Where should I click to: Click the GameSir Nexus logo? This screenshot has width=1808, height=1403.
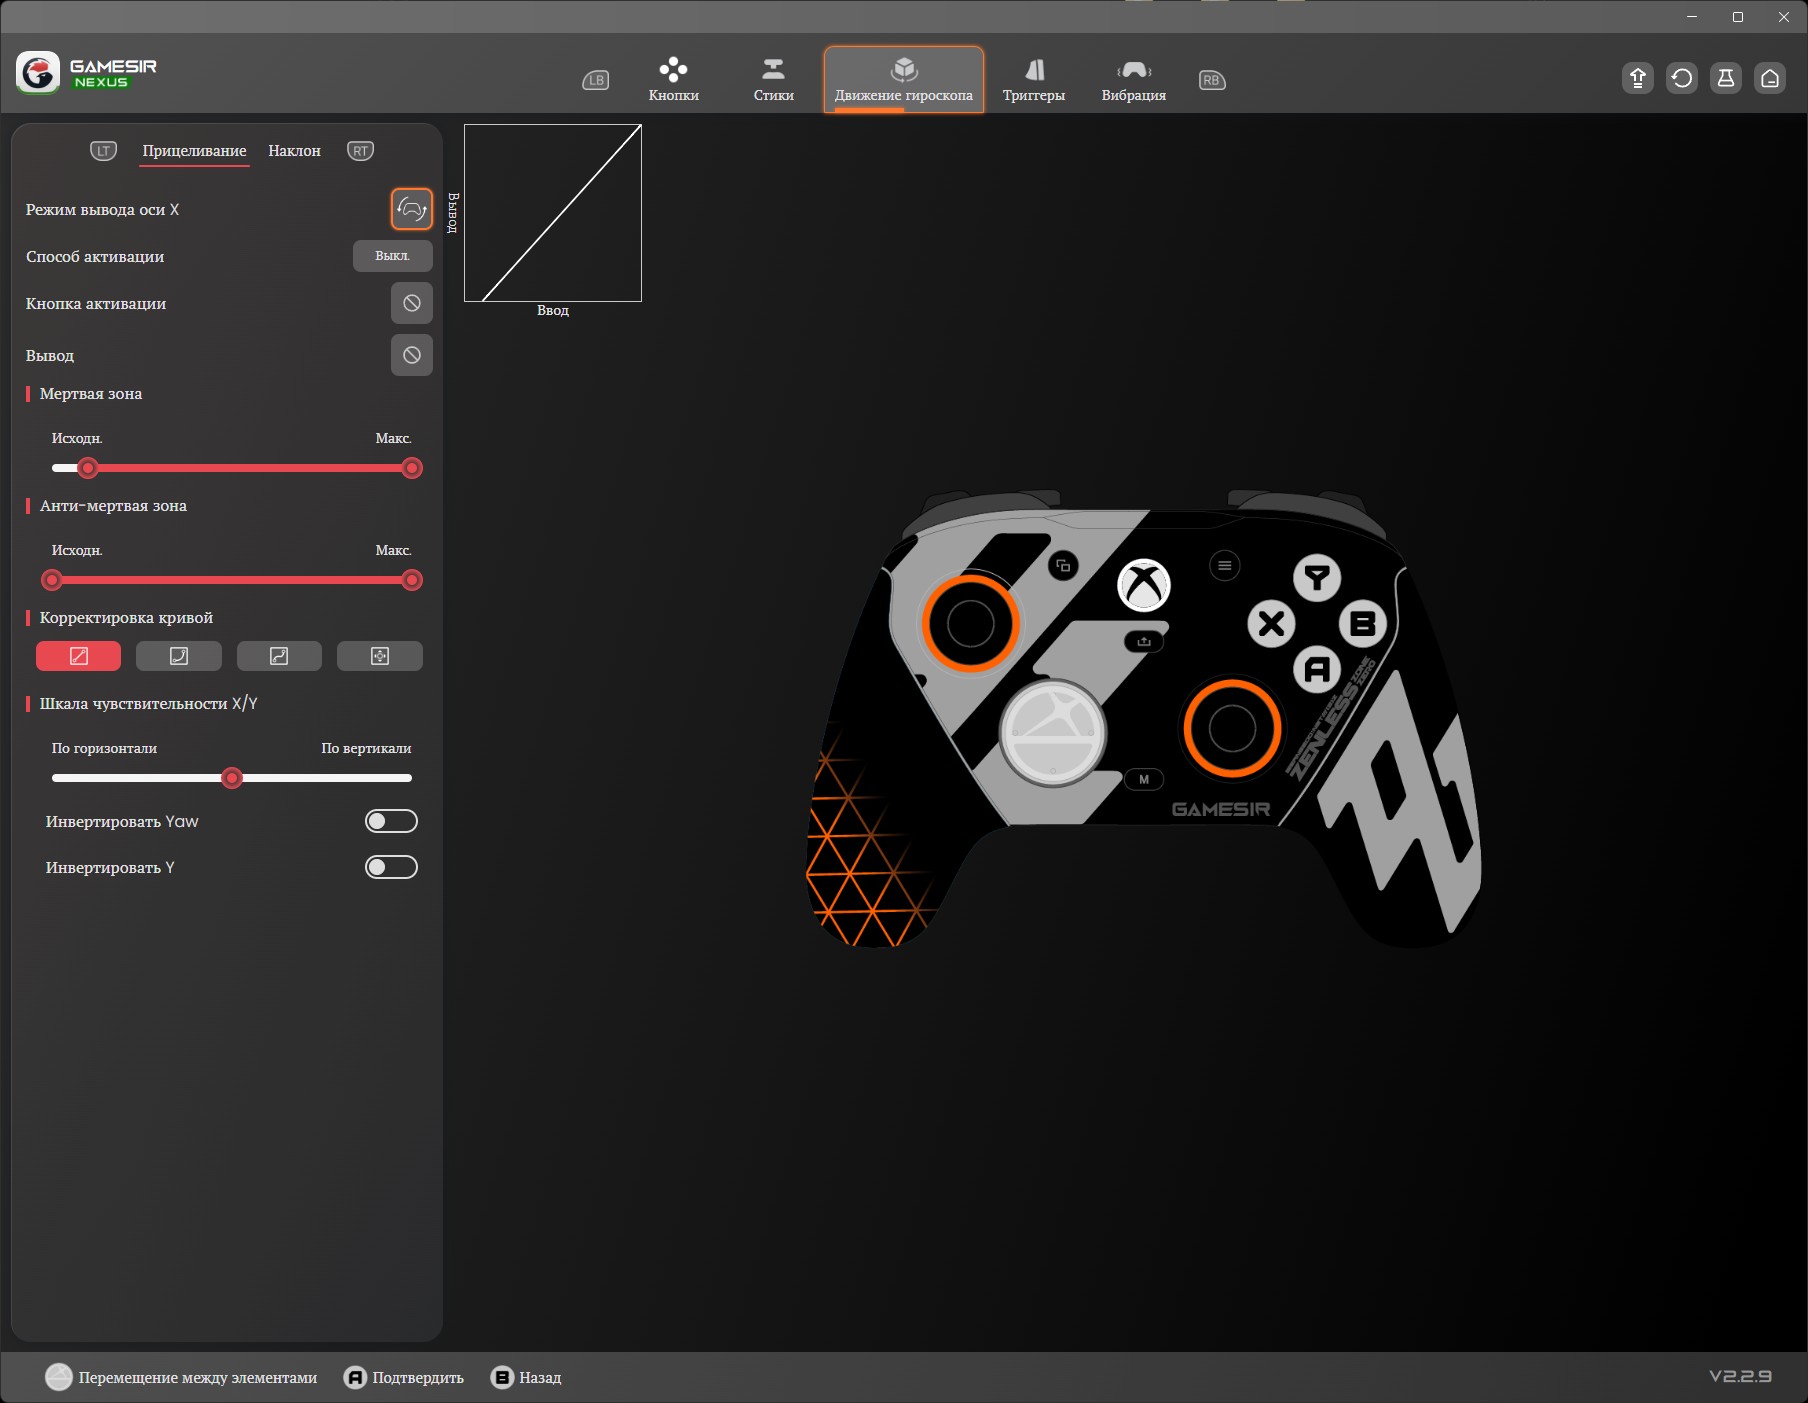pyautogui.click(x=87, y=73)
